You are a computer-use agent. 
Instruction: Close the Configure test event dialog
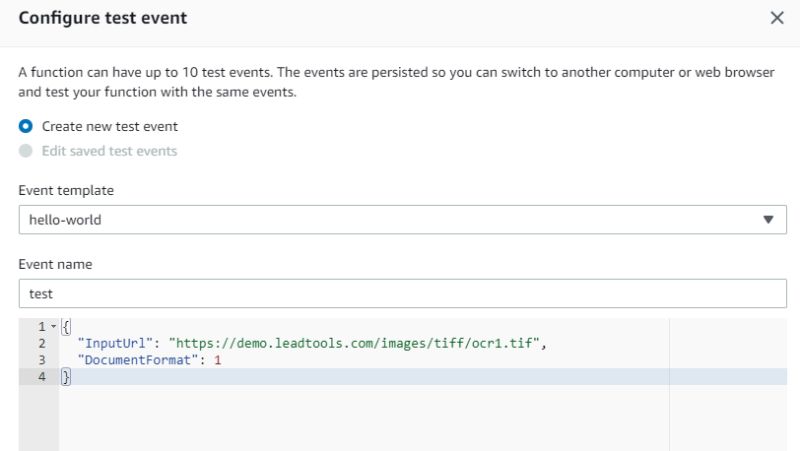777,18
